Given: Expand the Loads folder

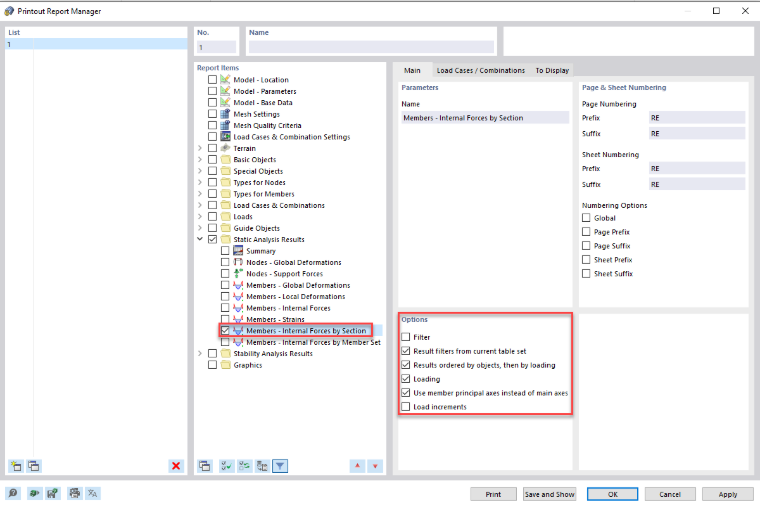Looking at the screenshot, I should coord(200,216).
